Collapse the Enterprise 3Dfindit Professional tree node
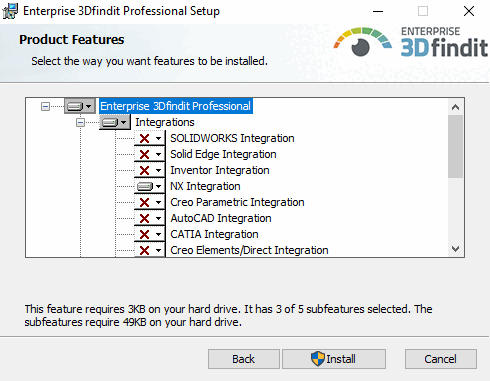The width and height of the screenshot is (490, 381). pyautogui.click(x=45, y=107)
